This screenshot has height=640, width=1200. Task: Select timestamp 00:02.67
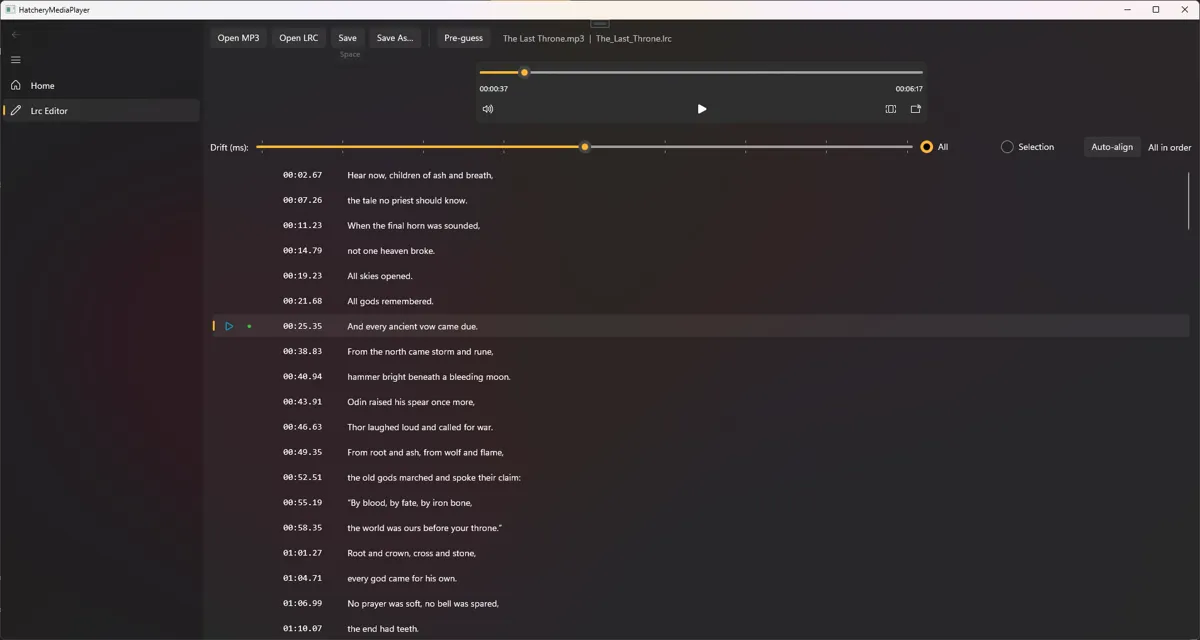pyautogui.click(x=302, y=175)
